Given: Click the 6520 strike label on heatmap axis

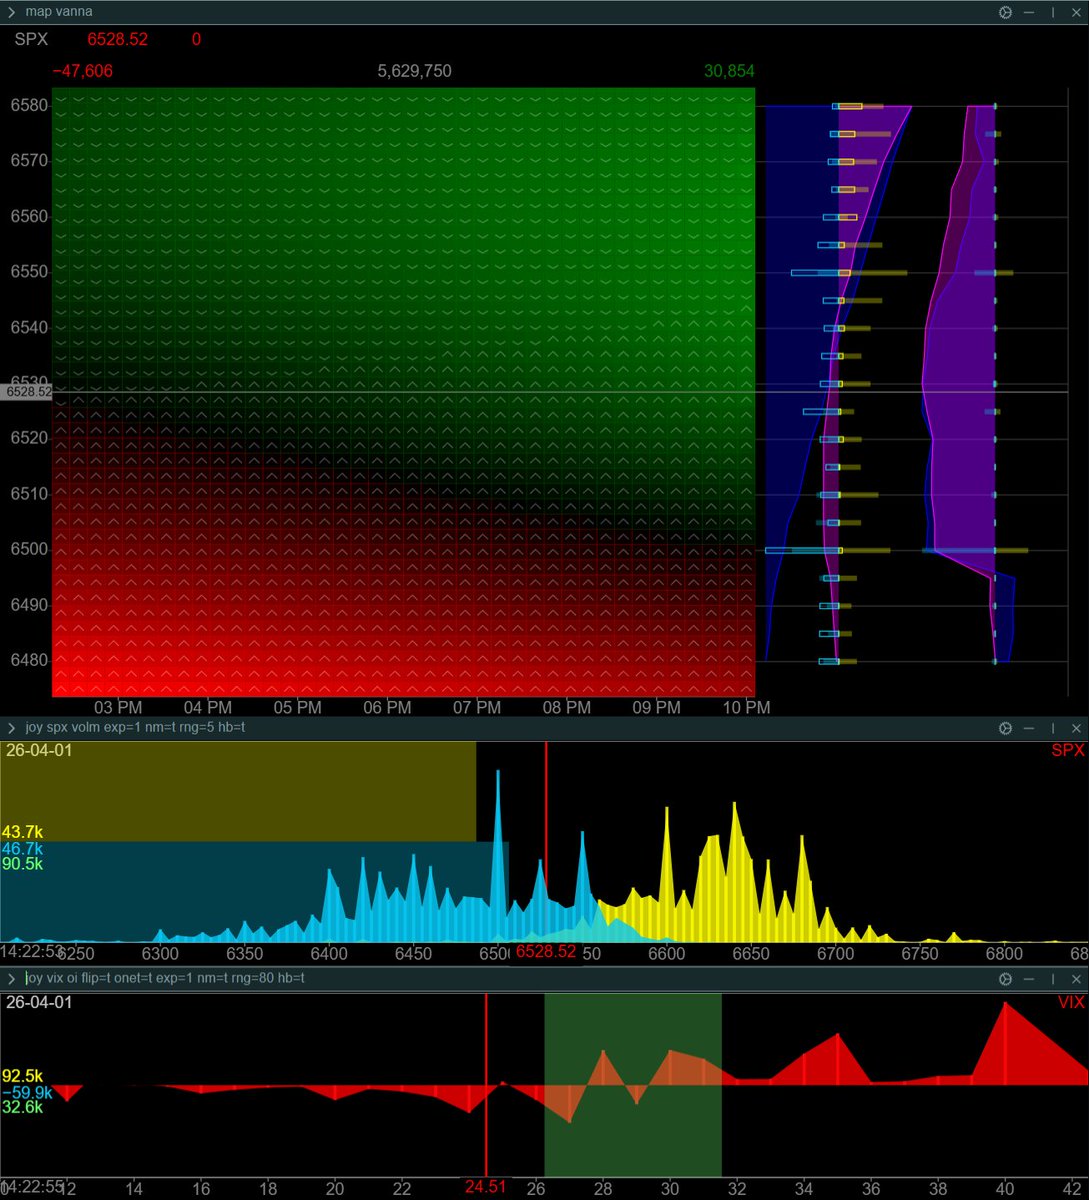Looking at the screenshot, I should [29, 438].
